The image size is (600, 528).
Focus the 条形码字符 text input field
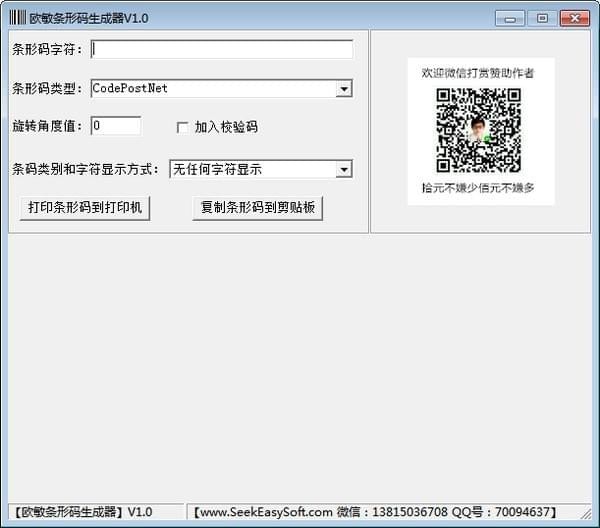[221, 50]
